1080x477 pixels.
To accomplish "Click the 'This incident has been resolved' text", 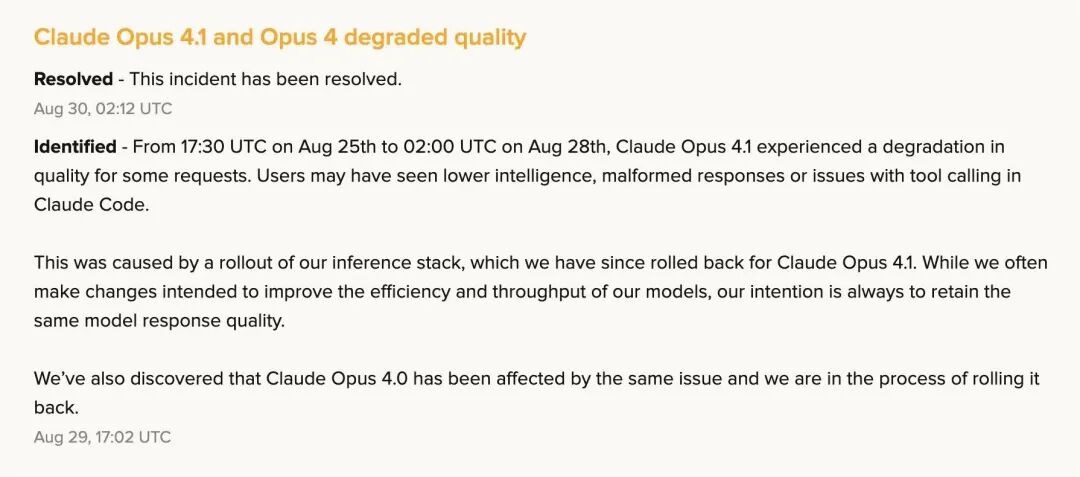I will [265, 79].
